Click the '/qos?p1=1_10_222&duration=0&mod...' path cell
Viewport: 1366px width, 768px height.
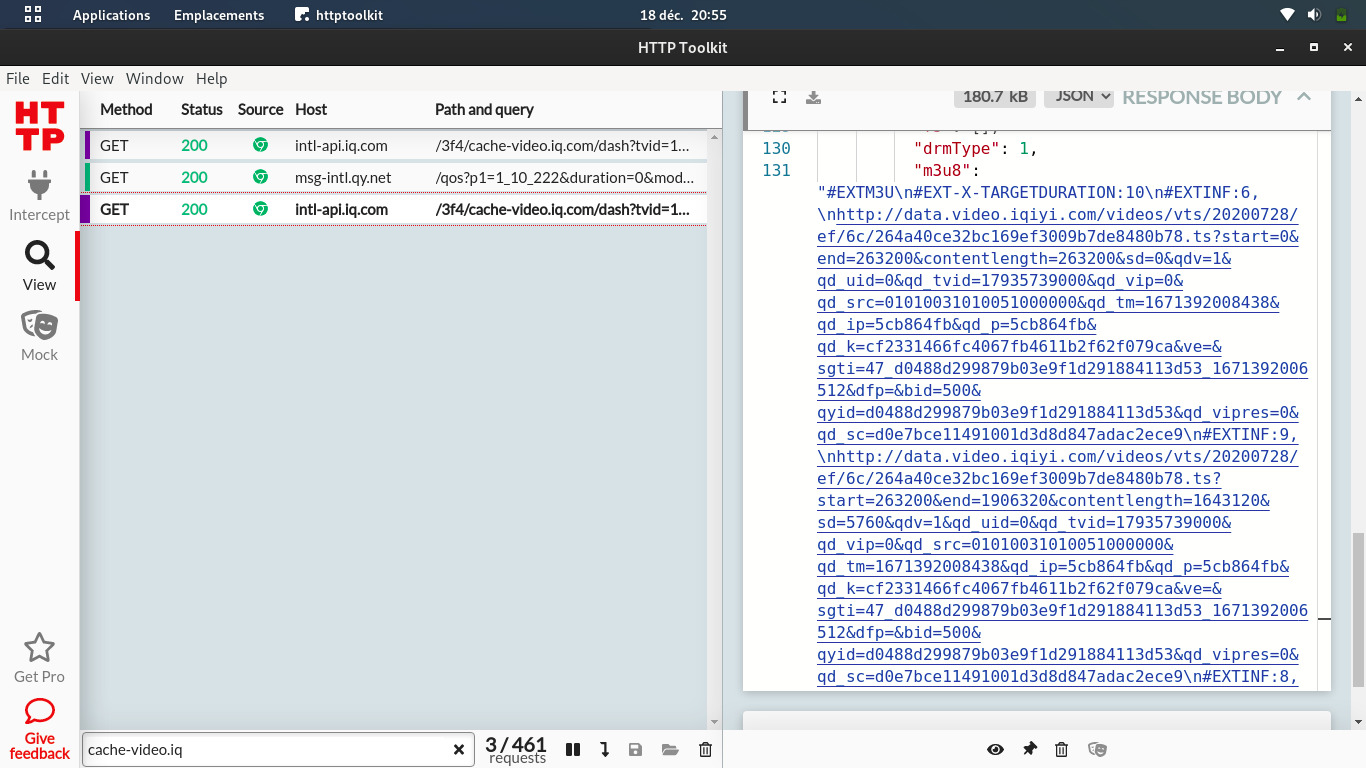(562, 177)
